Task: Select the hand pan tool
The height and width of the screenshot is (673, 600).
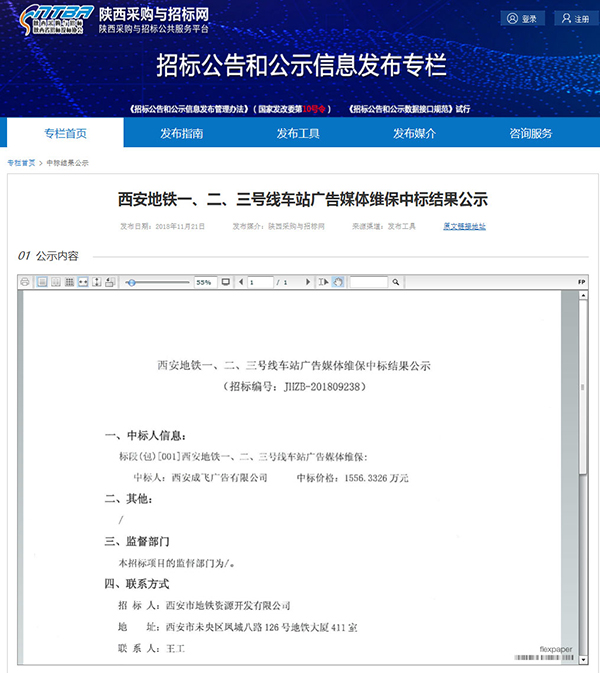Action: (x=338, y=282)
